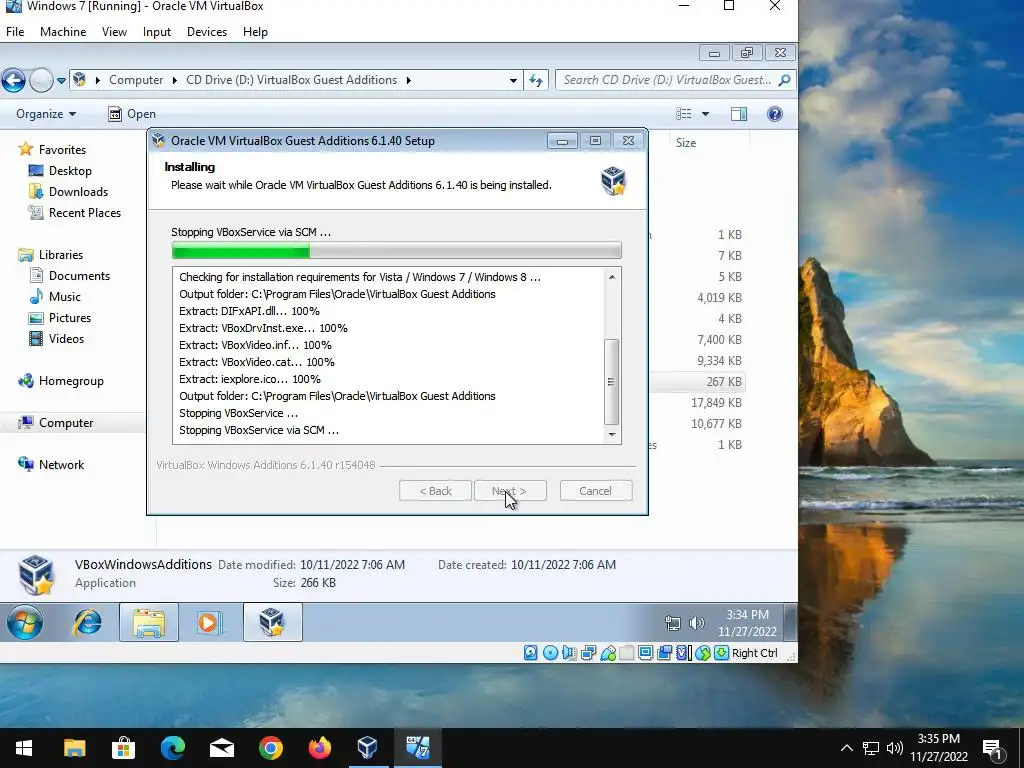The image size is (1024, 768).
Task: Click the guest network tray icon
Action: pyautogui.click(x=673, y=623)
